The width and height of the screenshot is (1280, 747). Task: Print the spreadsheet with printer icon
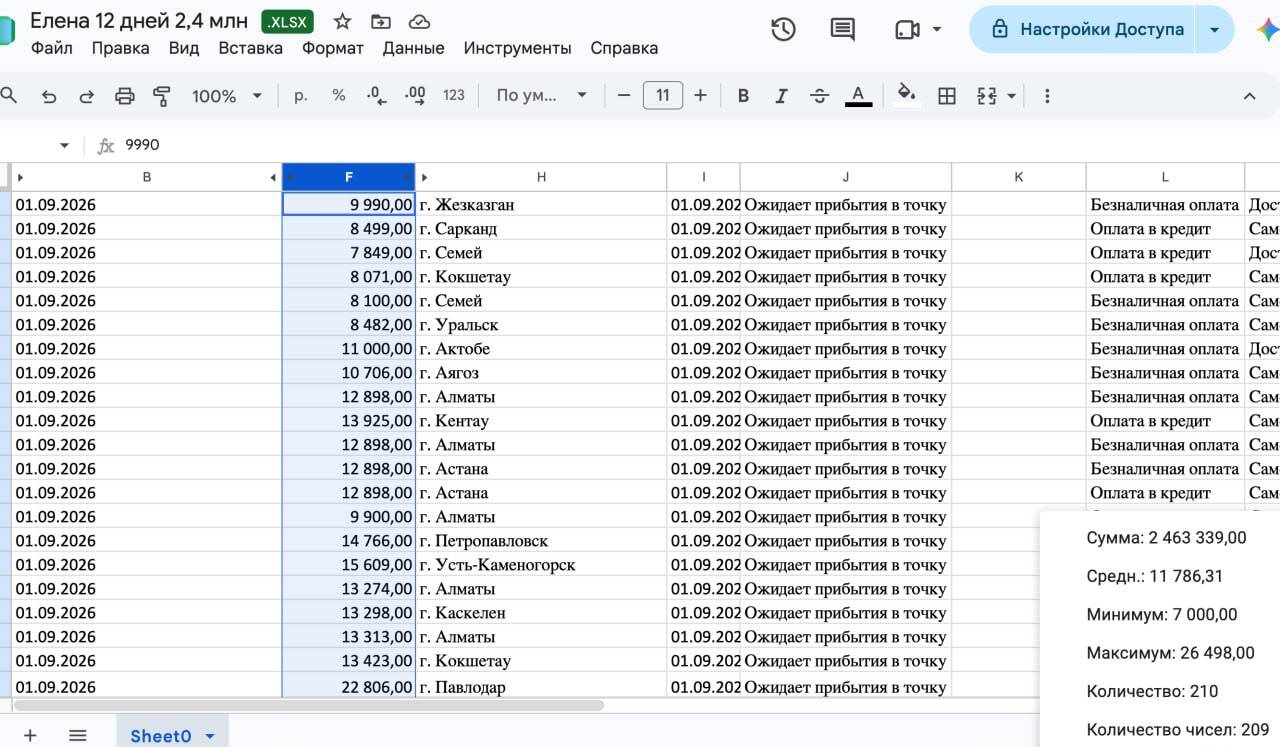[x=124, y=96]
